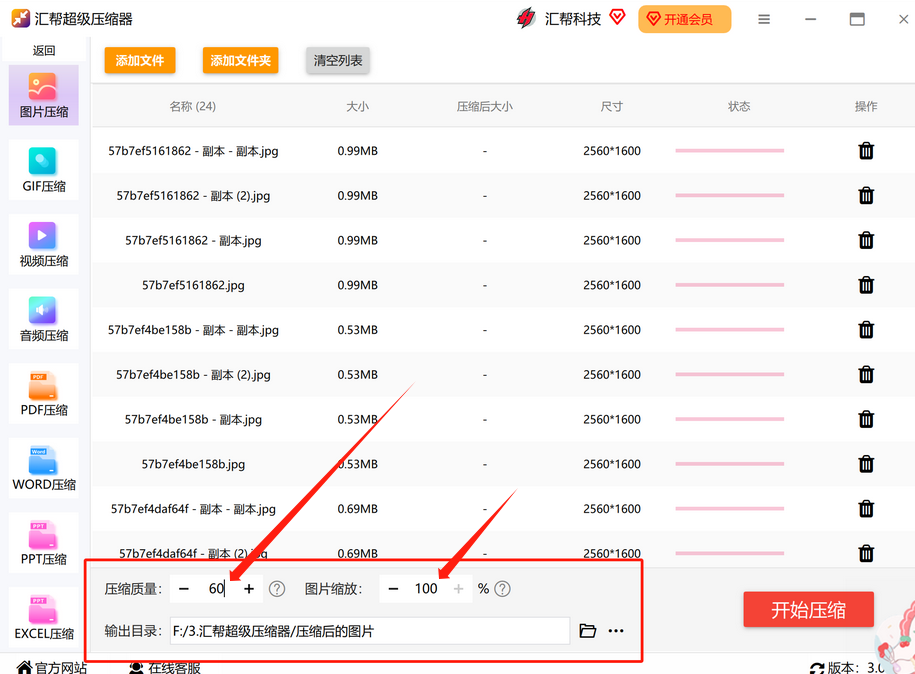Delete row 57b7ef4be158b.jpg
The width and height of the screenshot is (915, 674).
pos(866,464)
